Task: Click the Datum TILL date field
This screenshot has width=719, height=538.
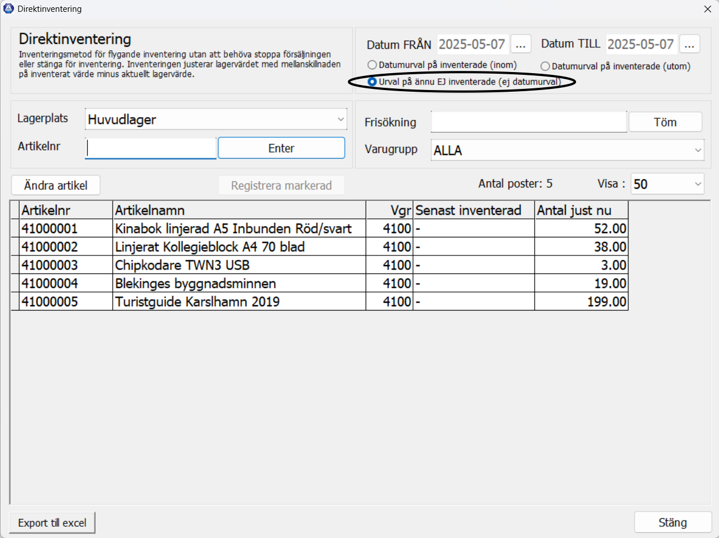Action: point(641,44)
